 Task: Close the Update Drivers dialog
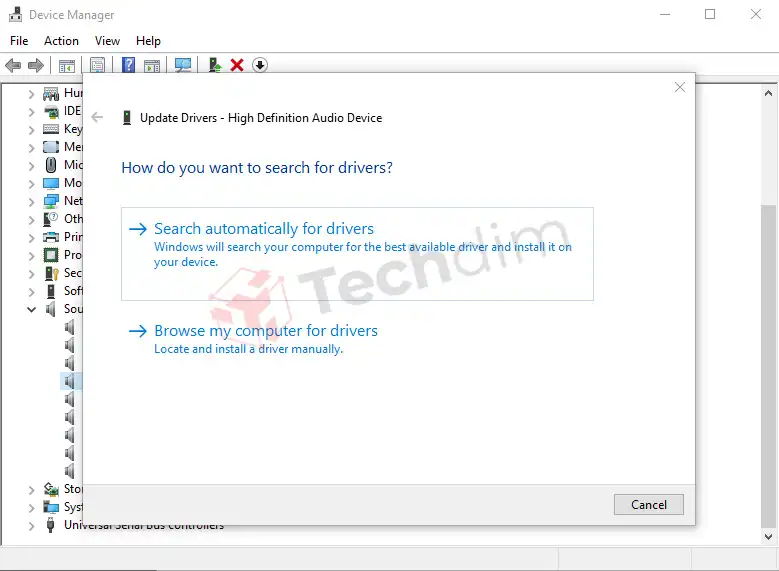(x=680, y=87)
